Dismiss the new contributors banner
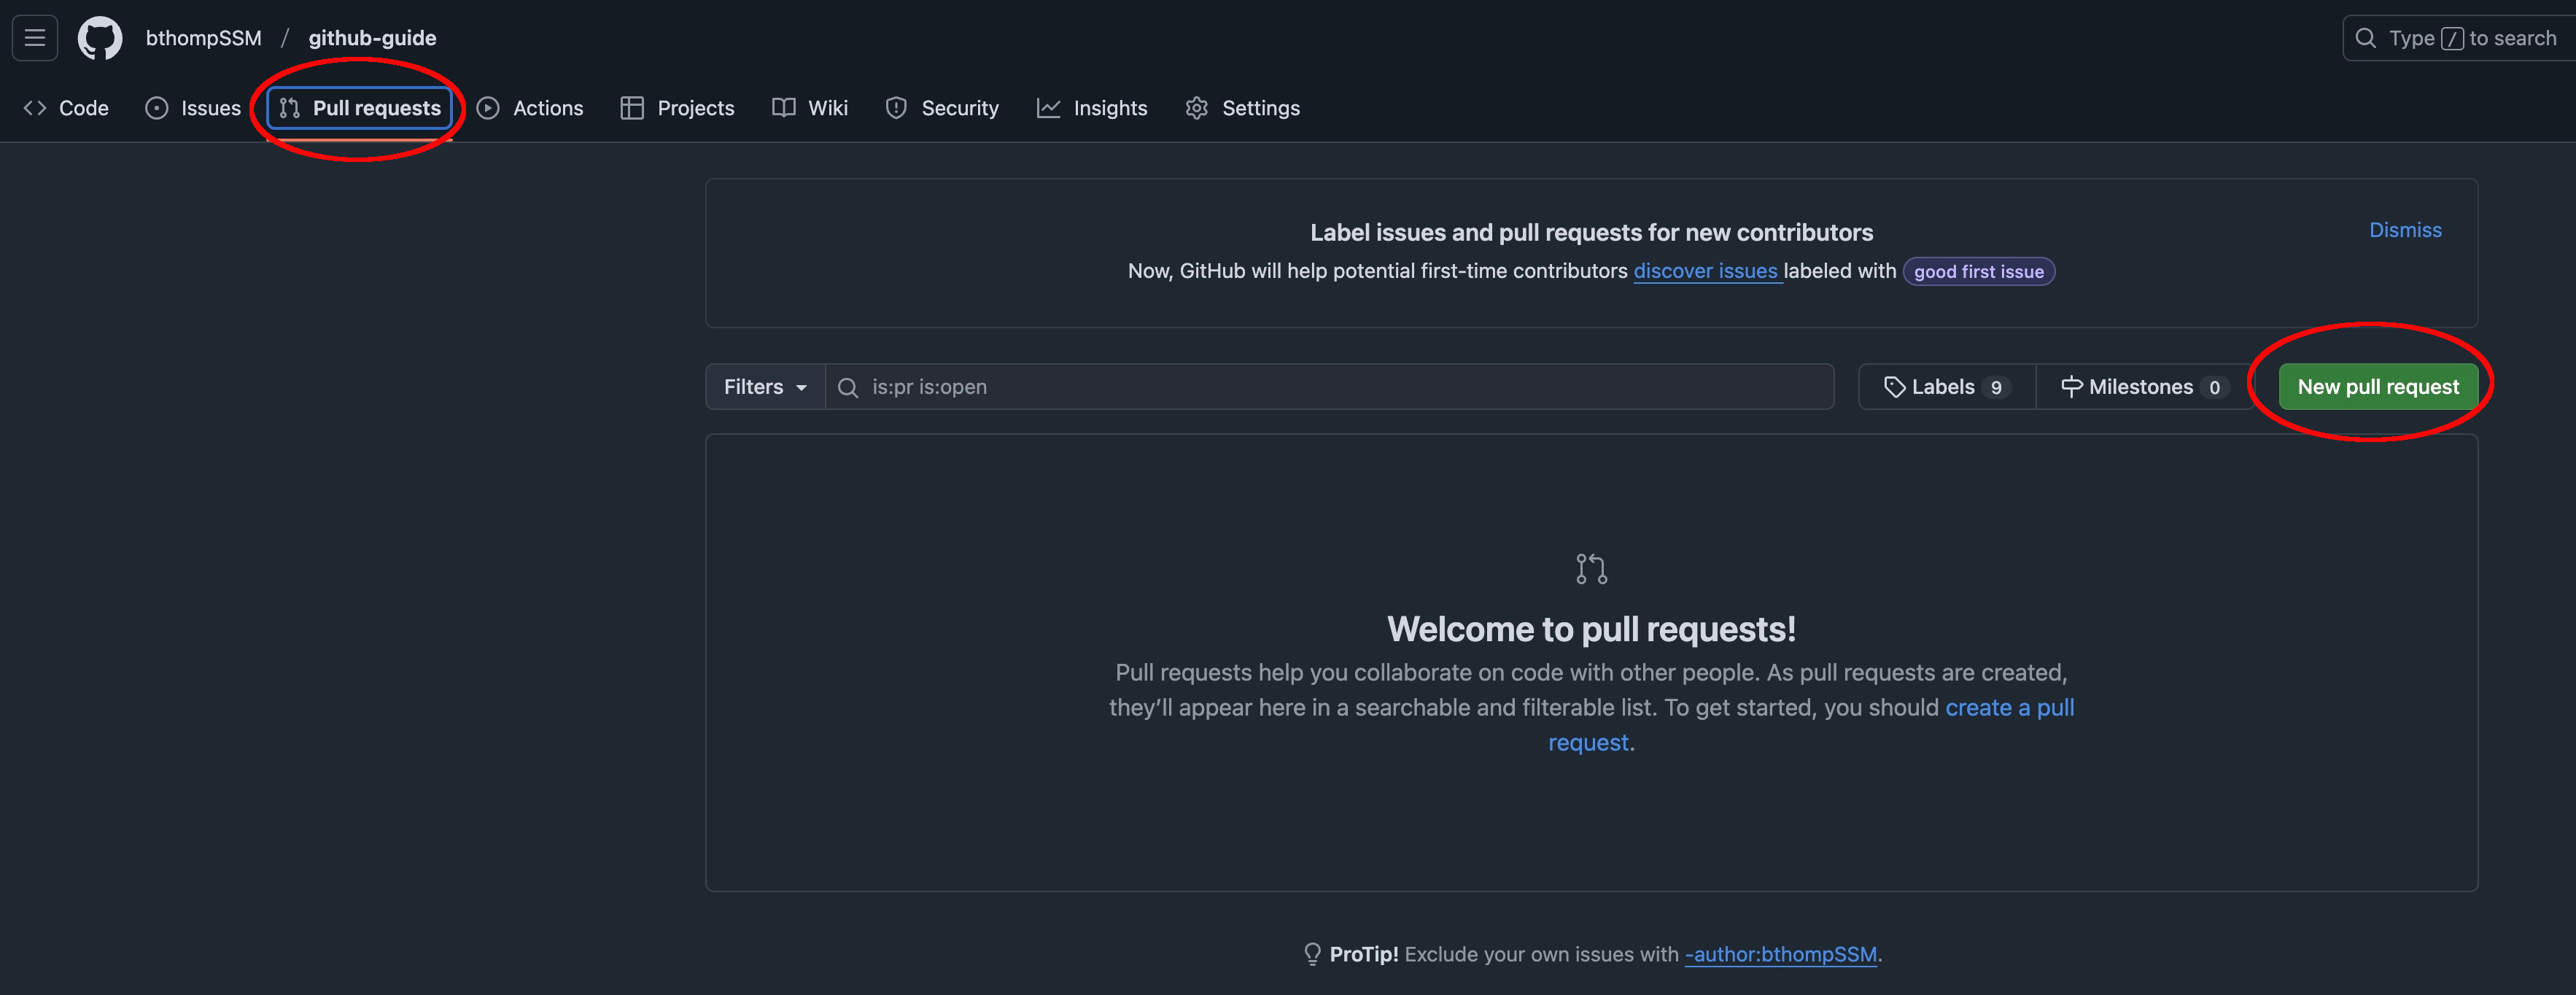 [x=2405, y=230]
